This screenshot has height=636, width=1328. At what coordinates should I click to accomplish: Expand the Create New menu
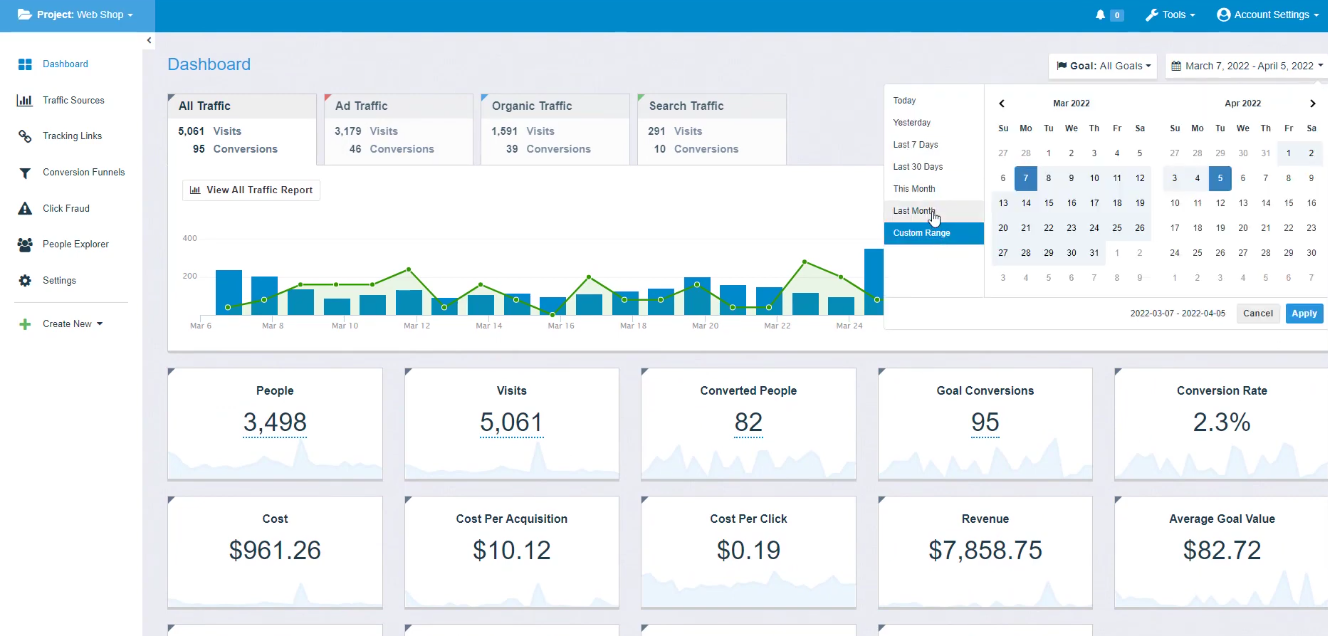click(x=72, y=324)
